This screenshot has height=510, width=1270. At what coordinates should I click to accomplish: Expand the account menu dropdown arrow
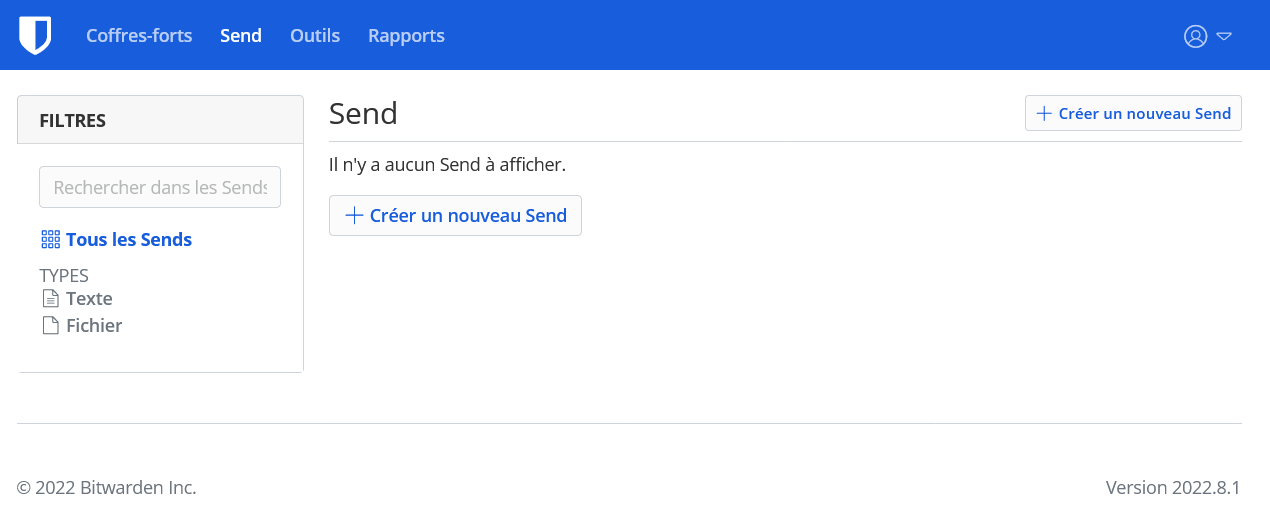pos(1224,36)
